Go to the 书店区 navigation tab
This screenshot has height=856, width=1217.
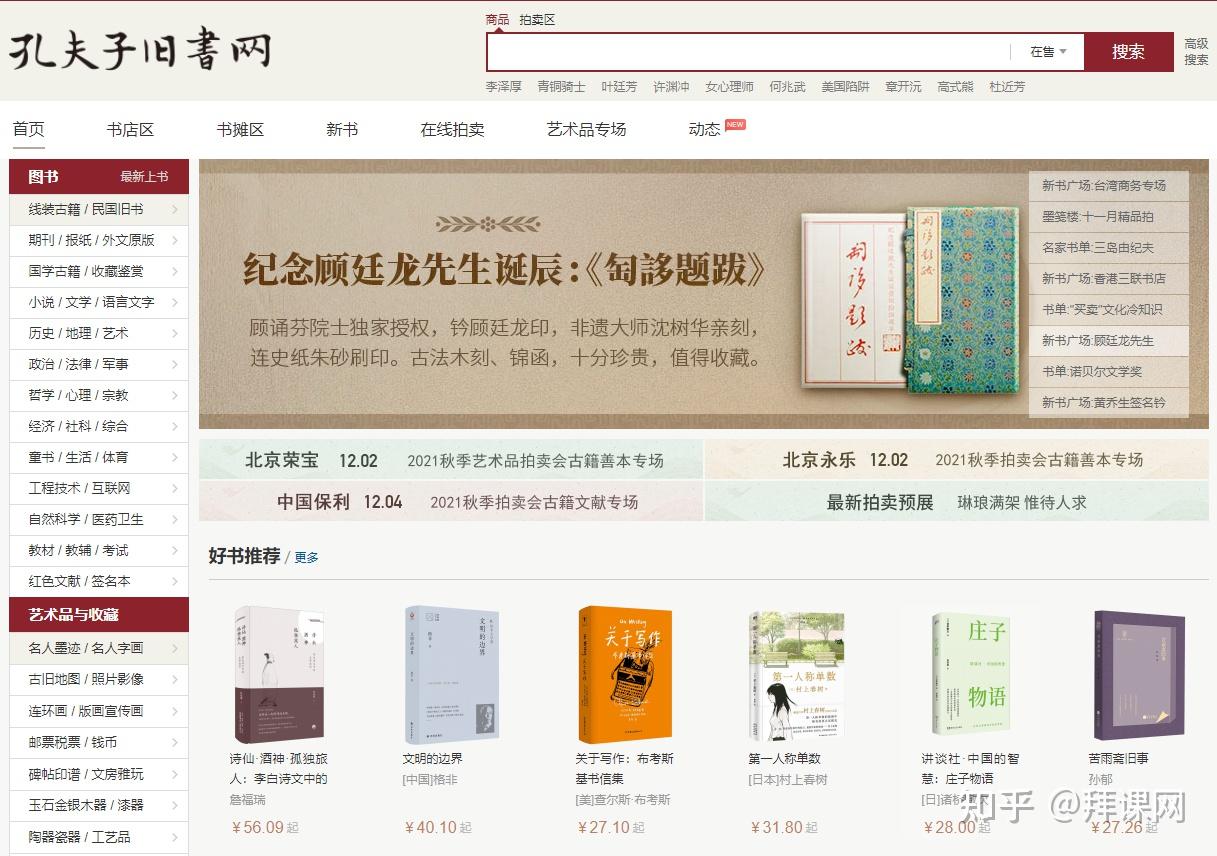point(130,129)
